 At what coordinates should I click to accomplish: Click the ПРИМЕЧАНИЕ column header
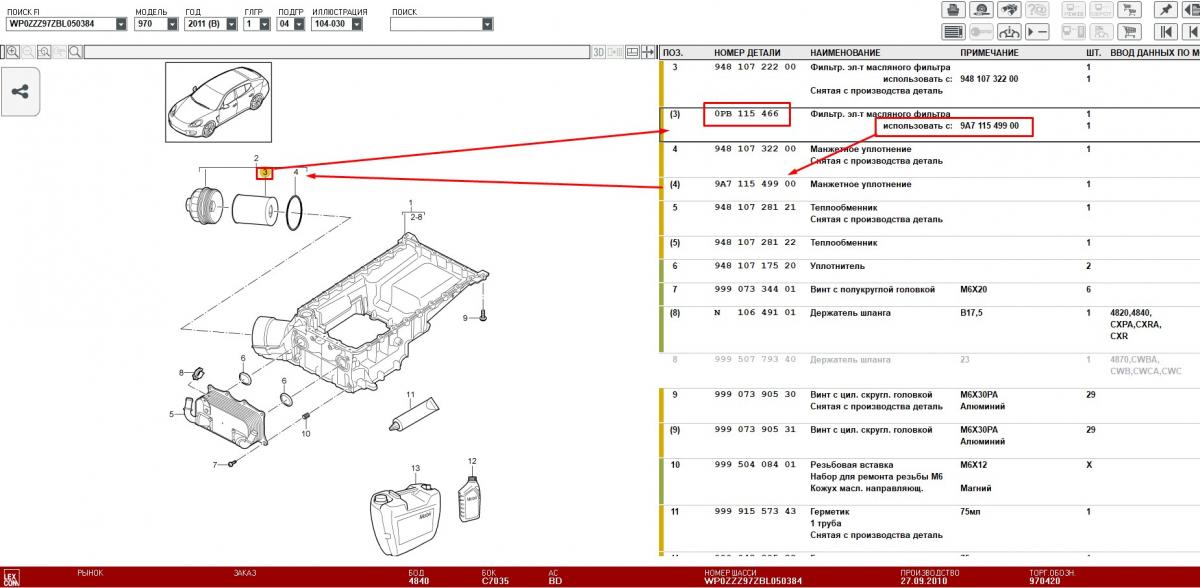(989, 52)
